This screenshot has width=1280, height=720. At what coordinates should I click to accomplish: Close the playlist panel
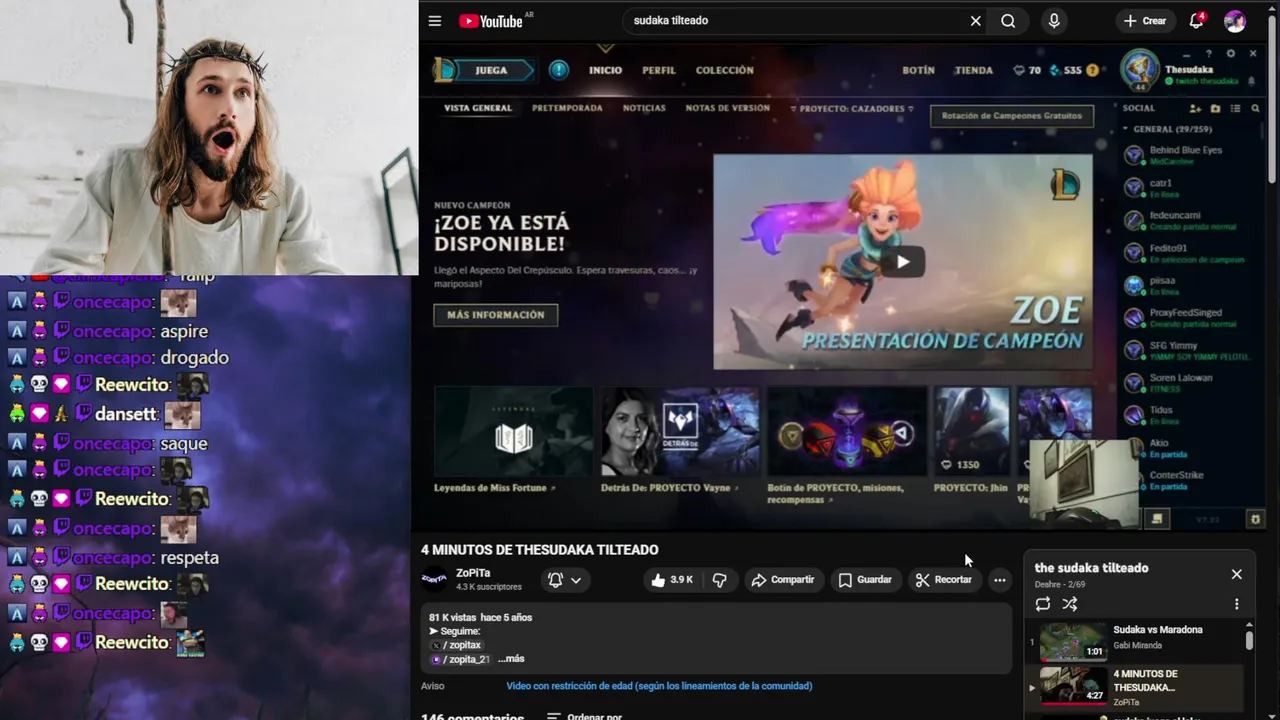(1236, 574)
